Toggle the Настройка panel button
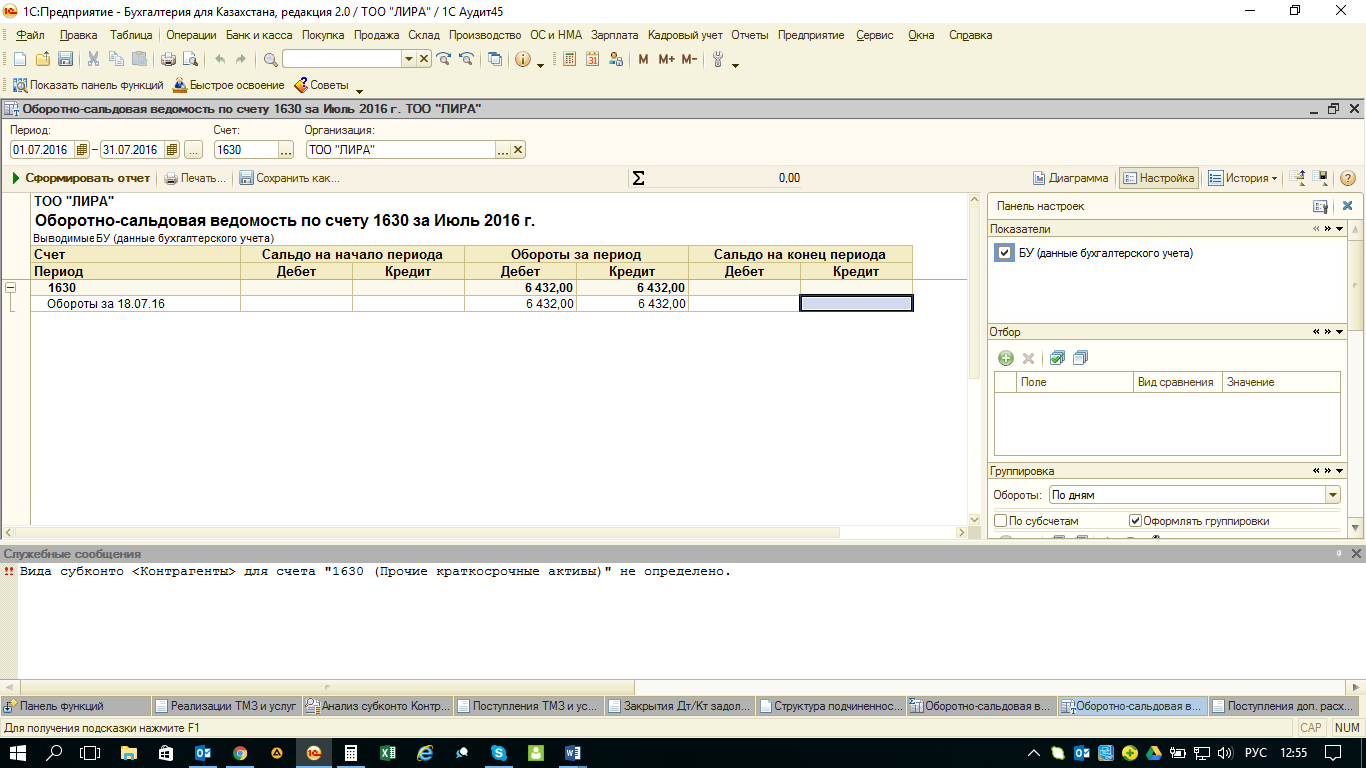This screenshot has width=1366, height=768. pos(1158,178)
